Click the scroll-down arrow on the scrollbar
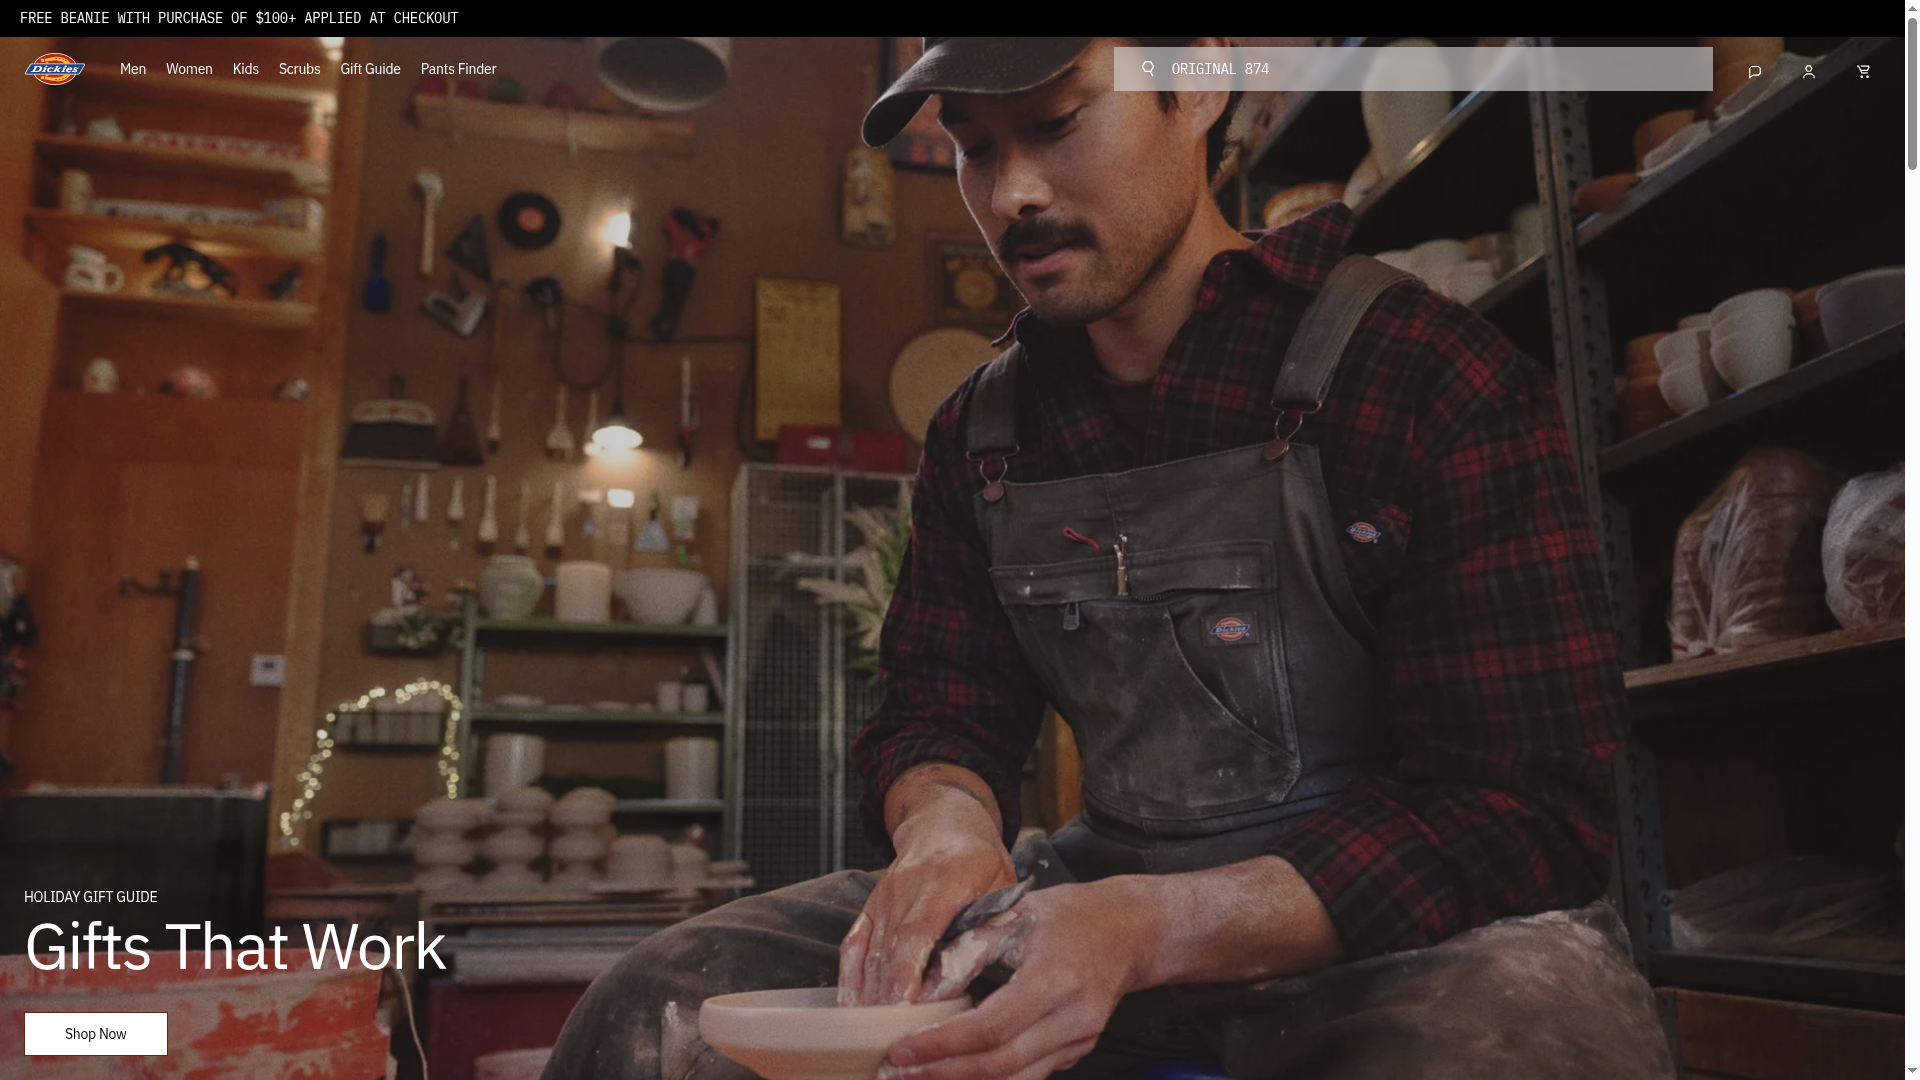 click(x=1911, y=1071)
